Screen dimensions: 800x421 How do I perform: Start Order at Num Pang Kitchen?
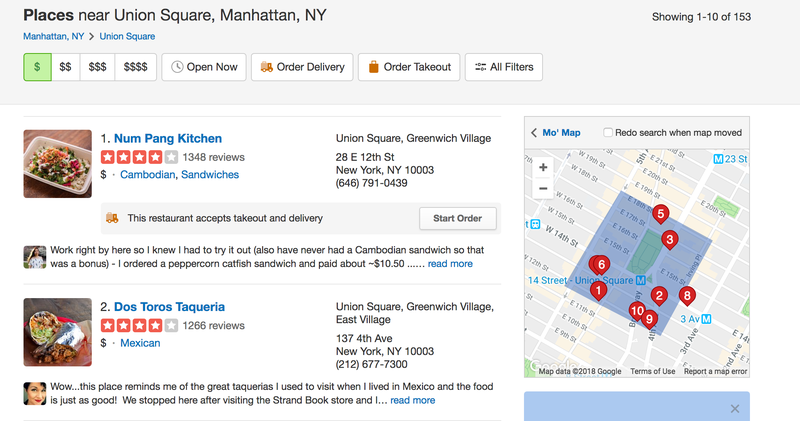pyautogui.click(x=458, y=218)
